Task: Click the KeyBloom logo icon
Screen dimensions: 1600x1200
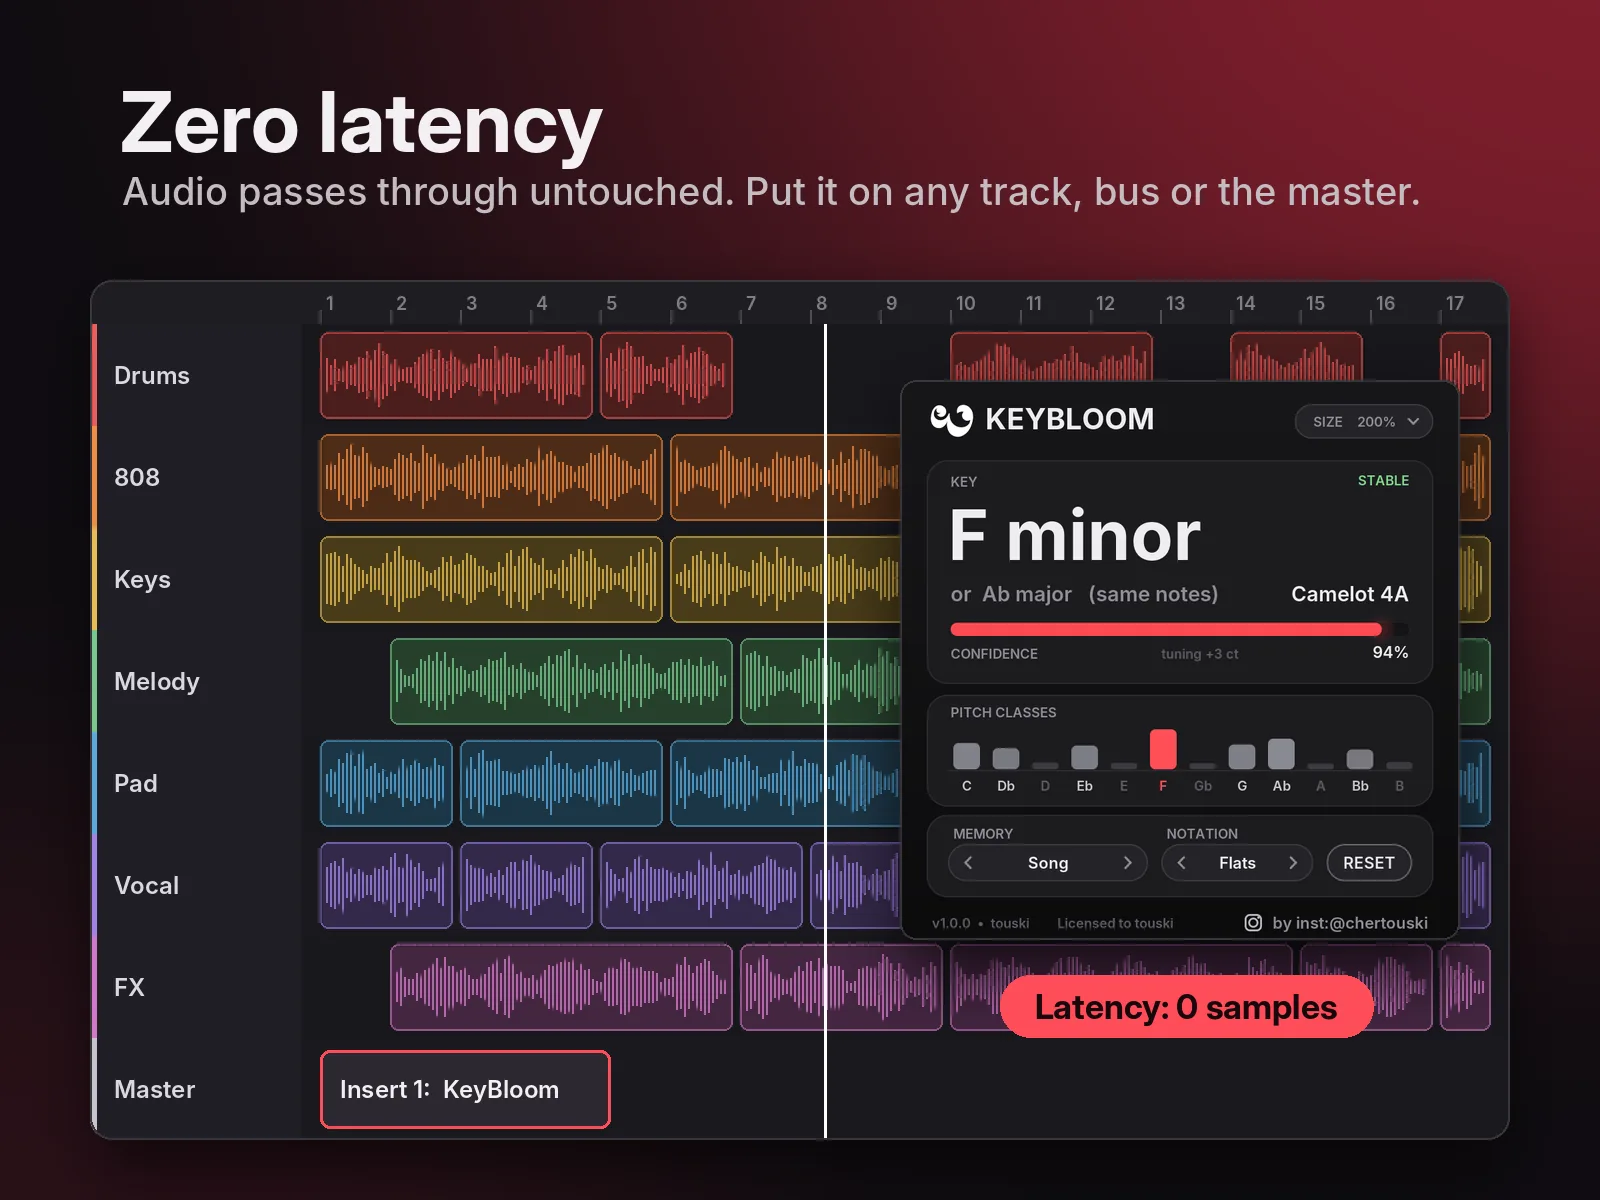Action: pos(951,420)
